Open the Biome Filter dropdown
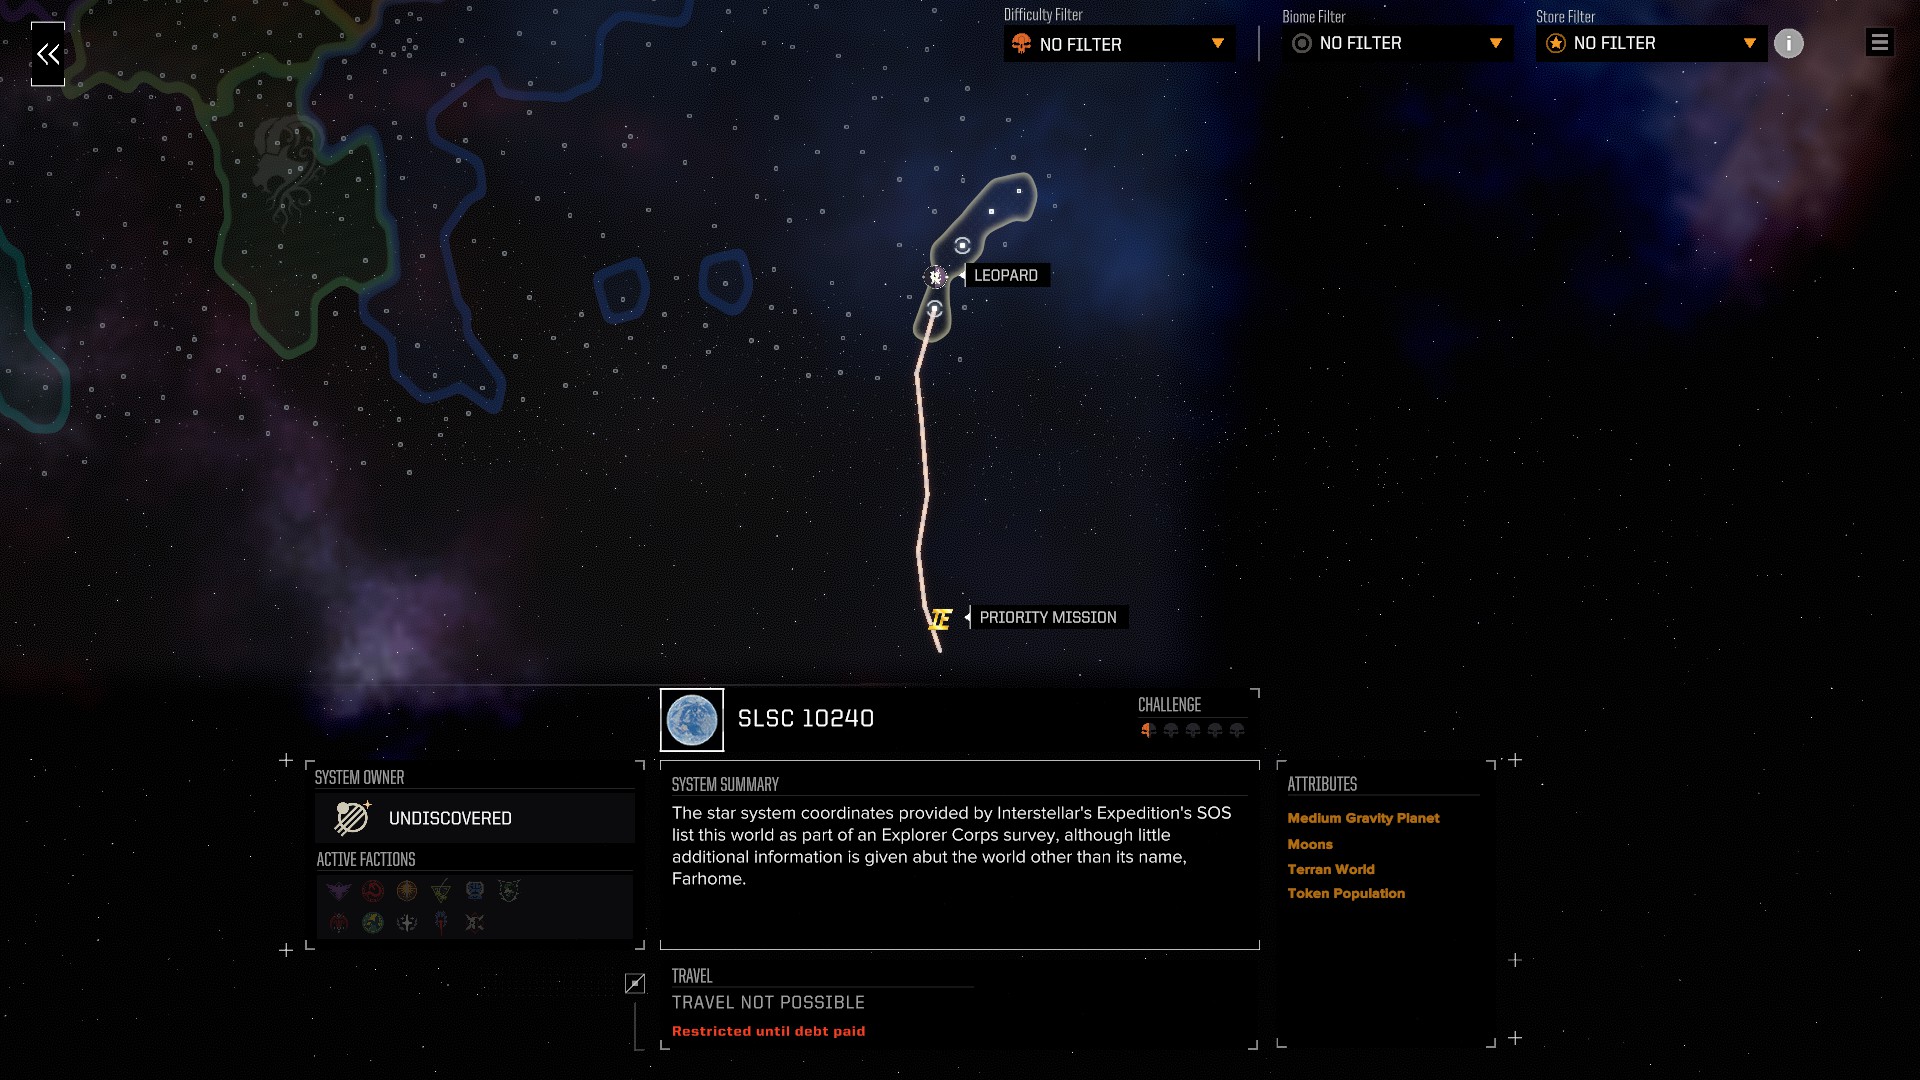The image size is (1920, 1080). point(1398,43)
